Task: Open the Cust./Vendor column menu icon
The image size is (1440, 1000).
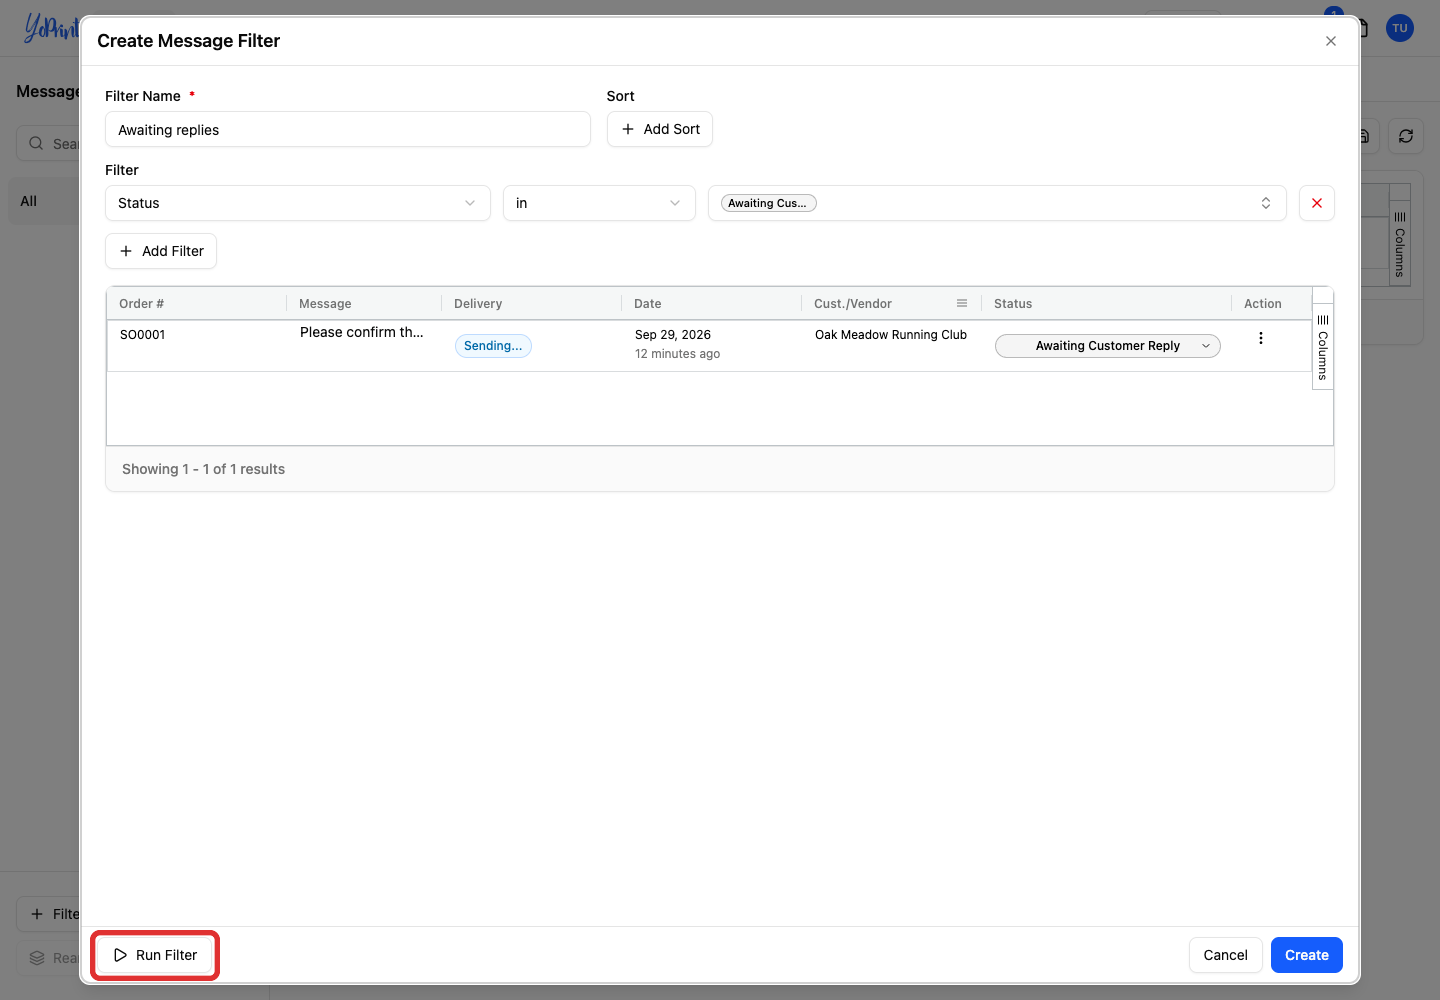Action: [962, 303]
